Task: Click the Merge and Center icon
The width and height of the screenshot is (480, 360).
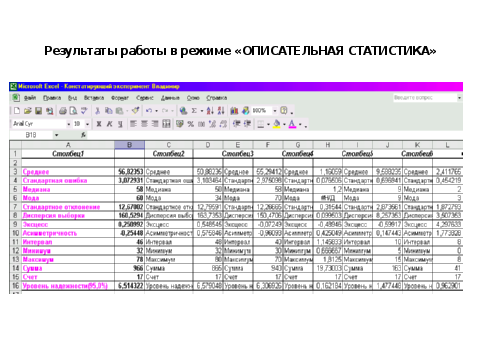Action: click(166, 124)
